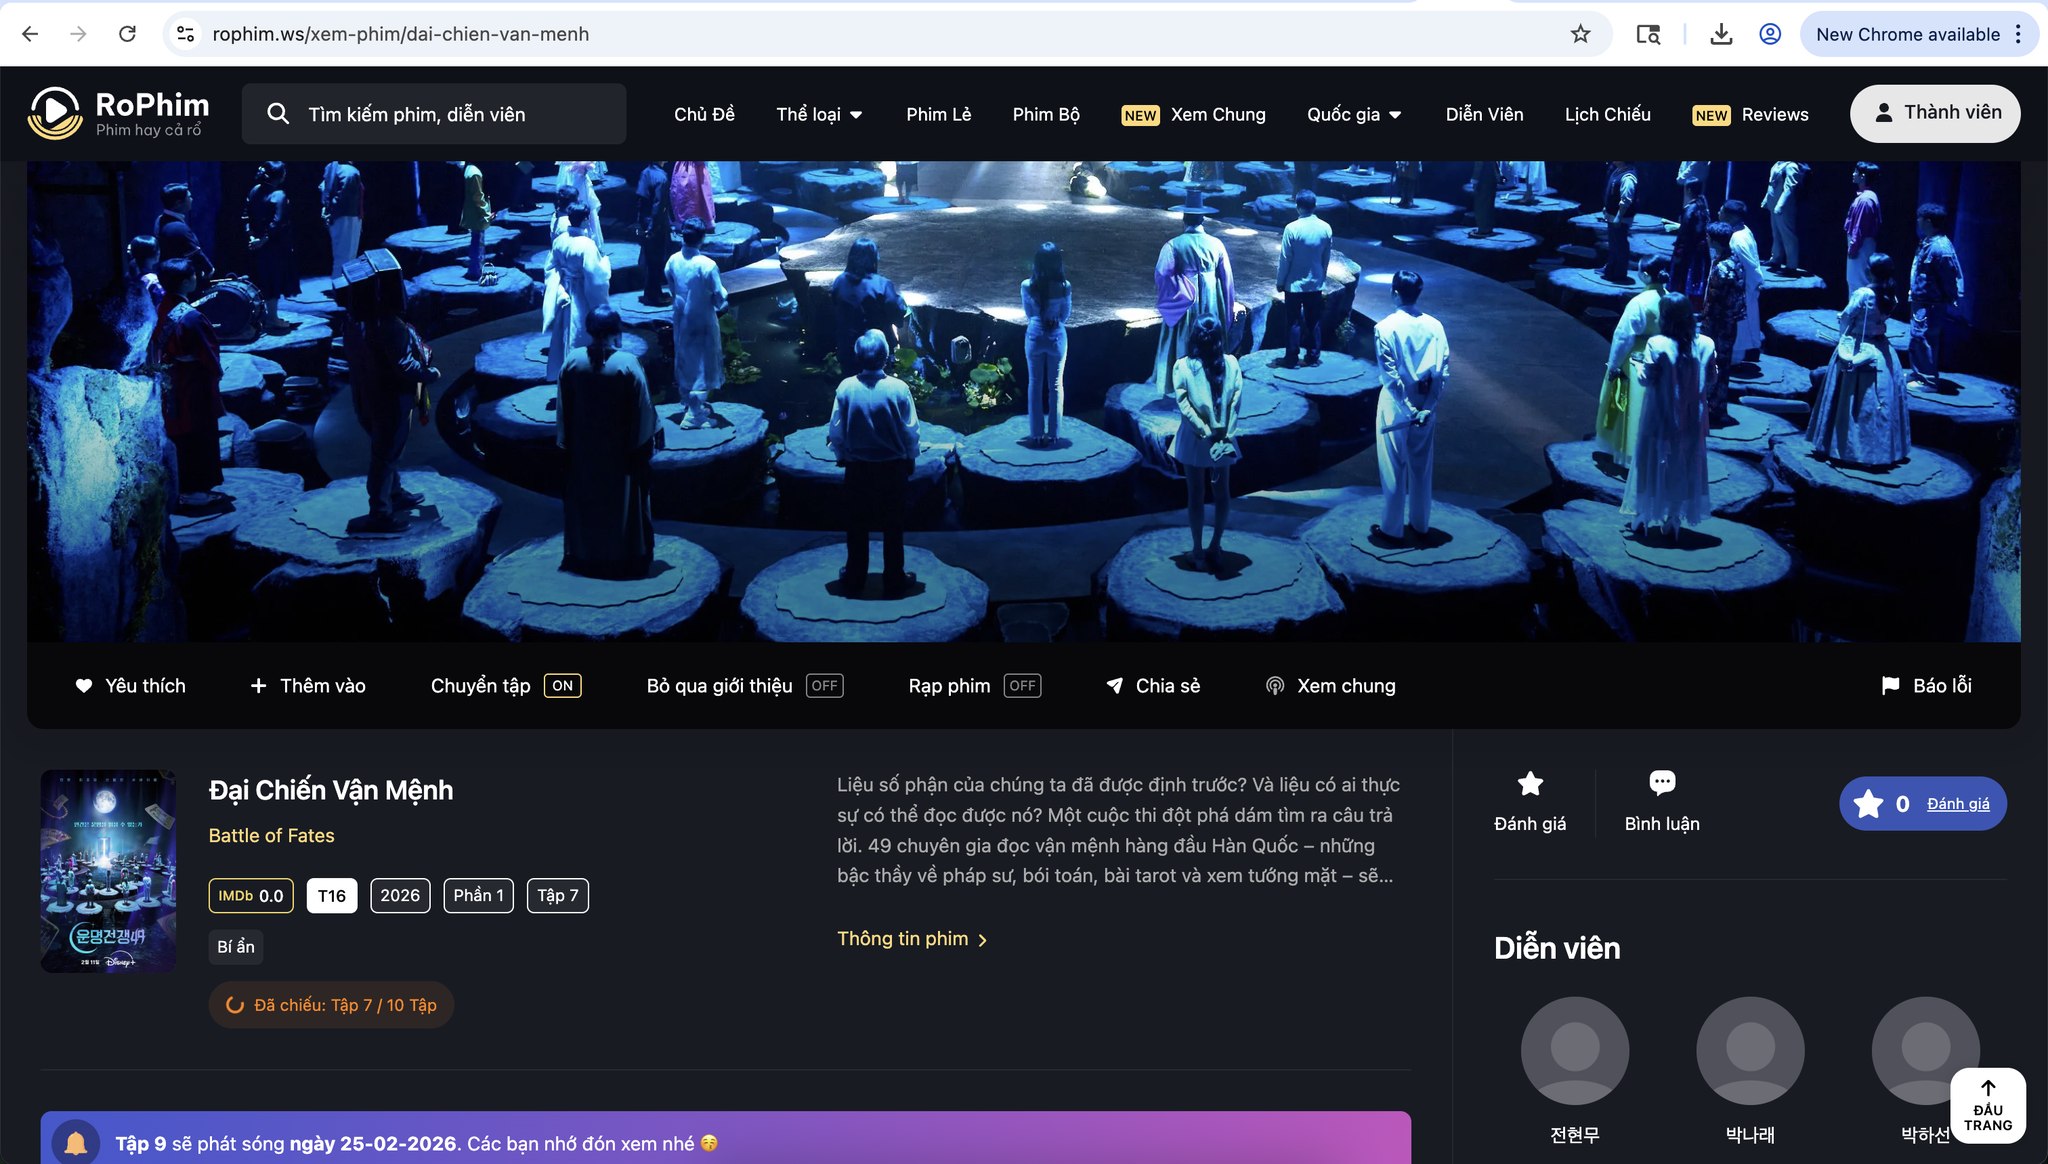2048x1164 pixels.
Task: Open Chrome profile icon
Action: click(1770, 34)
